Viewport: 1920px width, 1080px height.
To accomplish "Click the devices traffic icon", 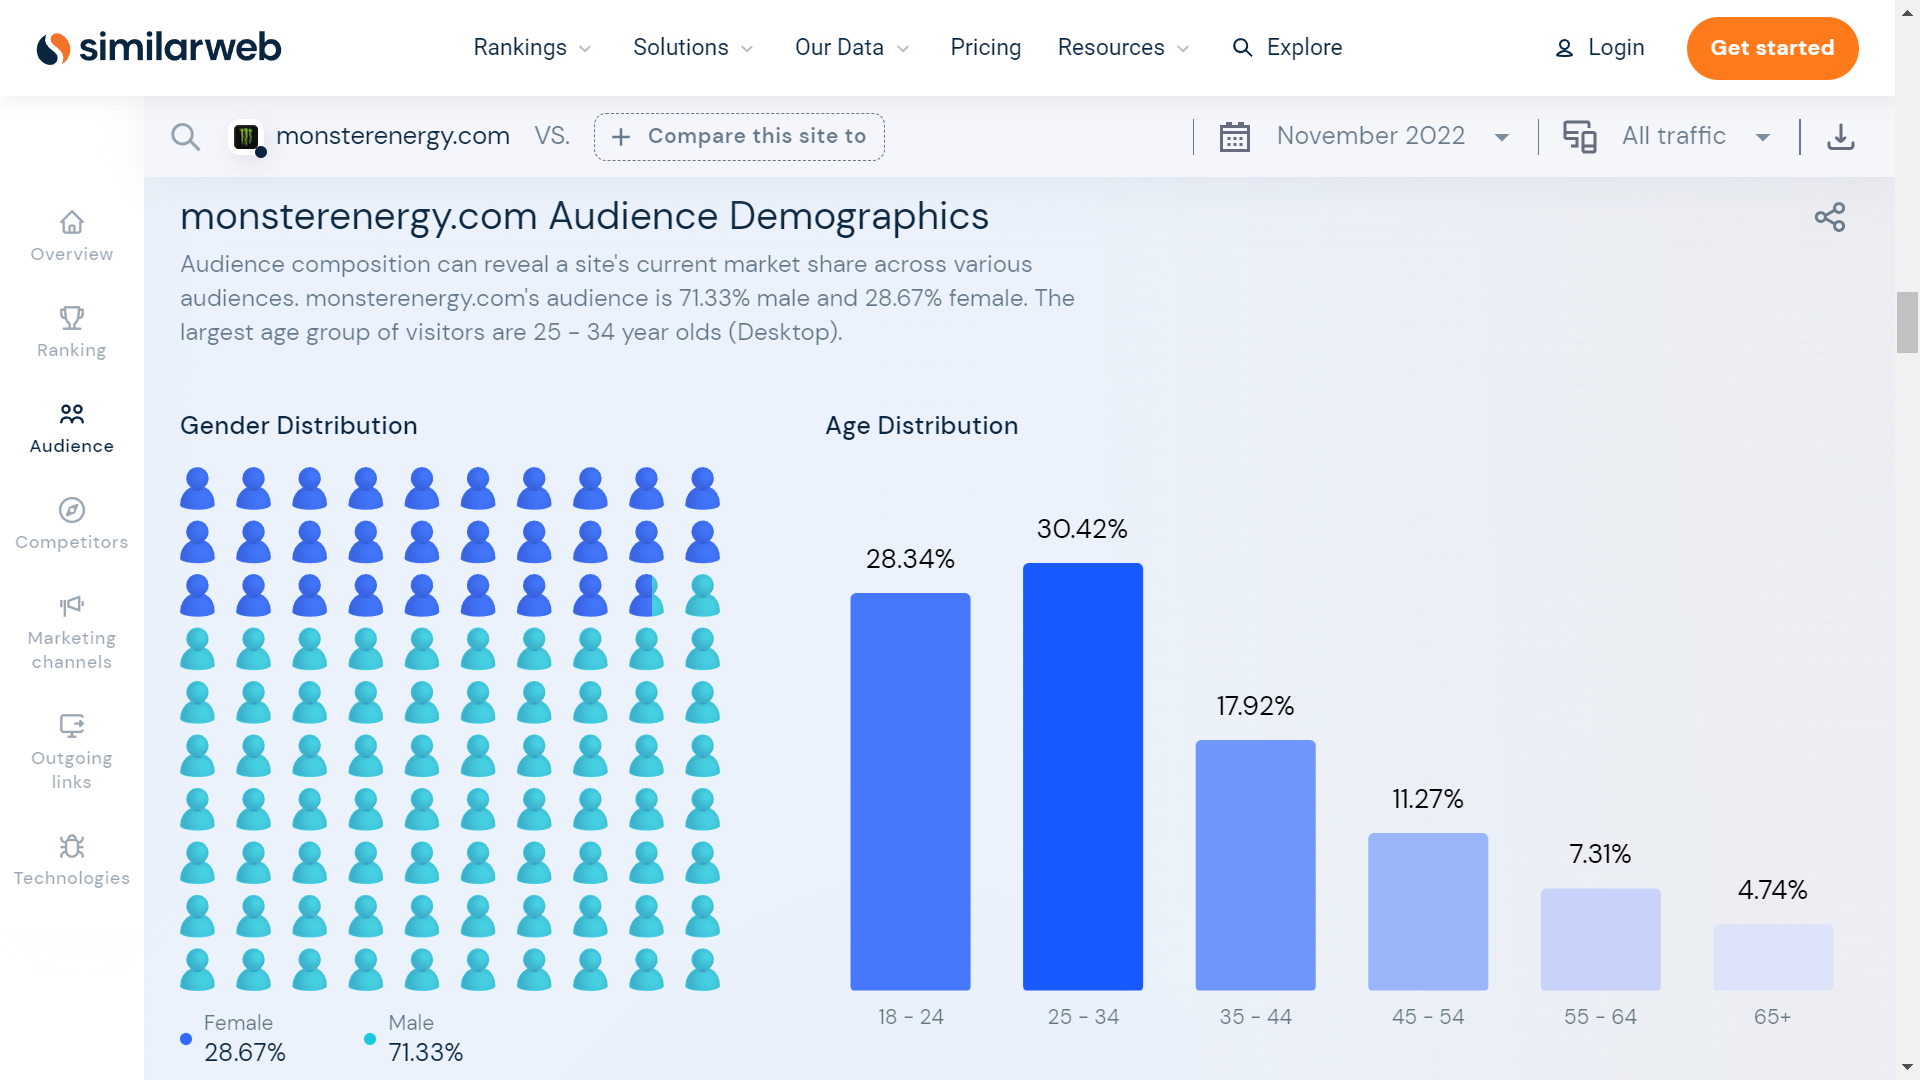I will pyautogui.click(x=1580, y=137).
